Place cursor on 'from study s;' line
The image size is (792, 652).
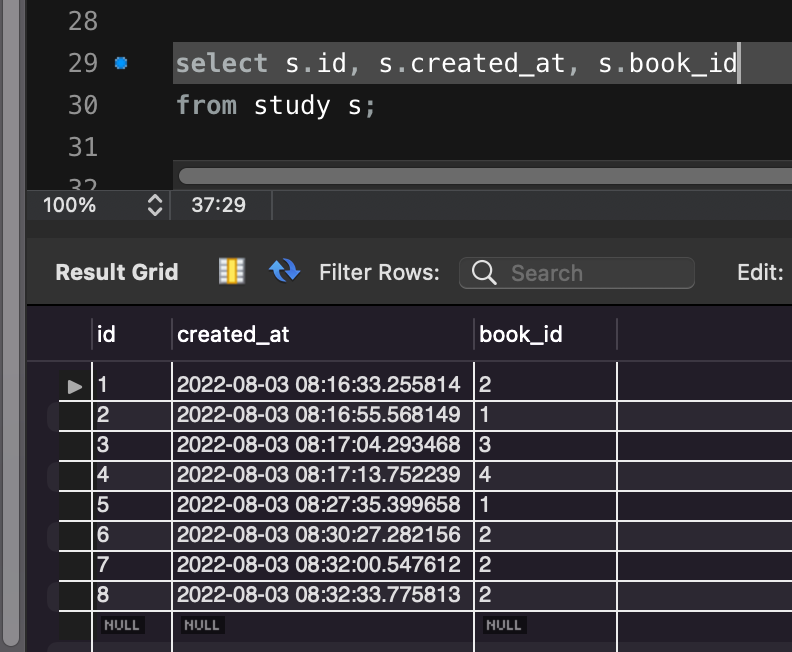pos(276,106)
